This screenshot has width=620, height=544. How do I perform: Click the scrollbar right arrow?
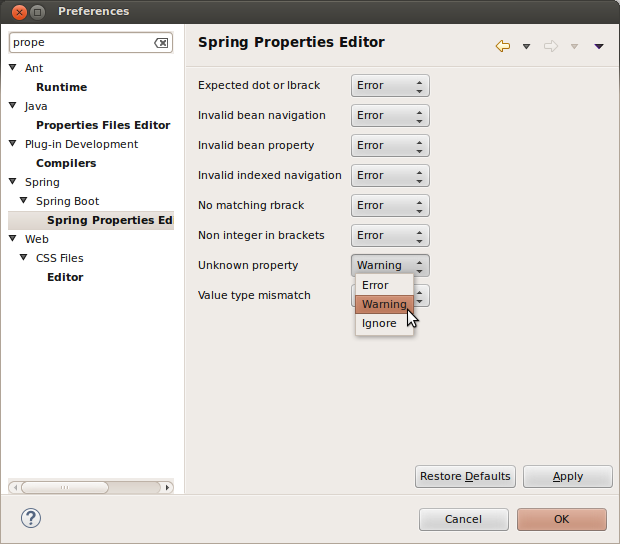pyautogui.click(x=167, y=487)
